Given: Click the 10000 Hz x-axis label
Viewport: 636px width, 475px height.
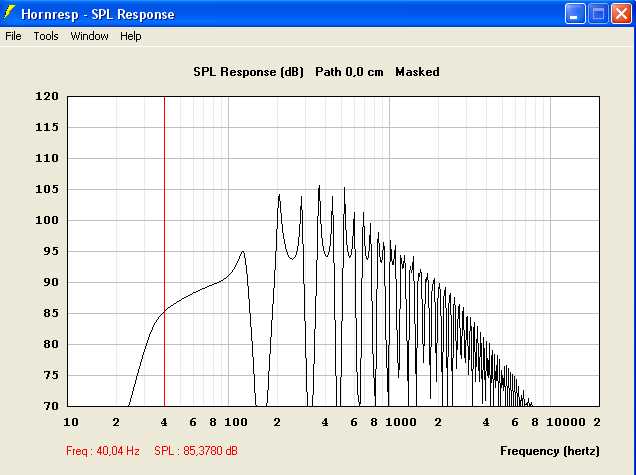Looking at the screenshot, I should (x=566, y=422).
